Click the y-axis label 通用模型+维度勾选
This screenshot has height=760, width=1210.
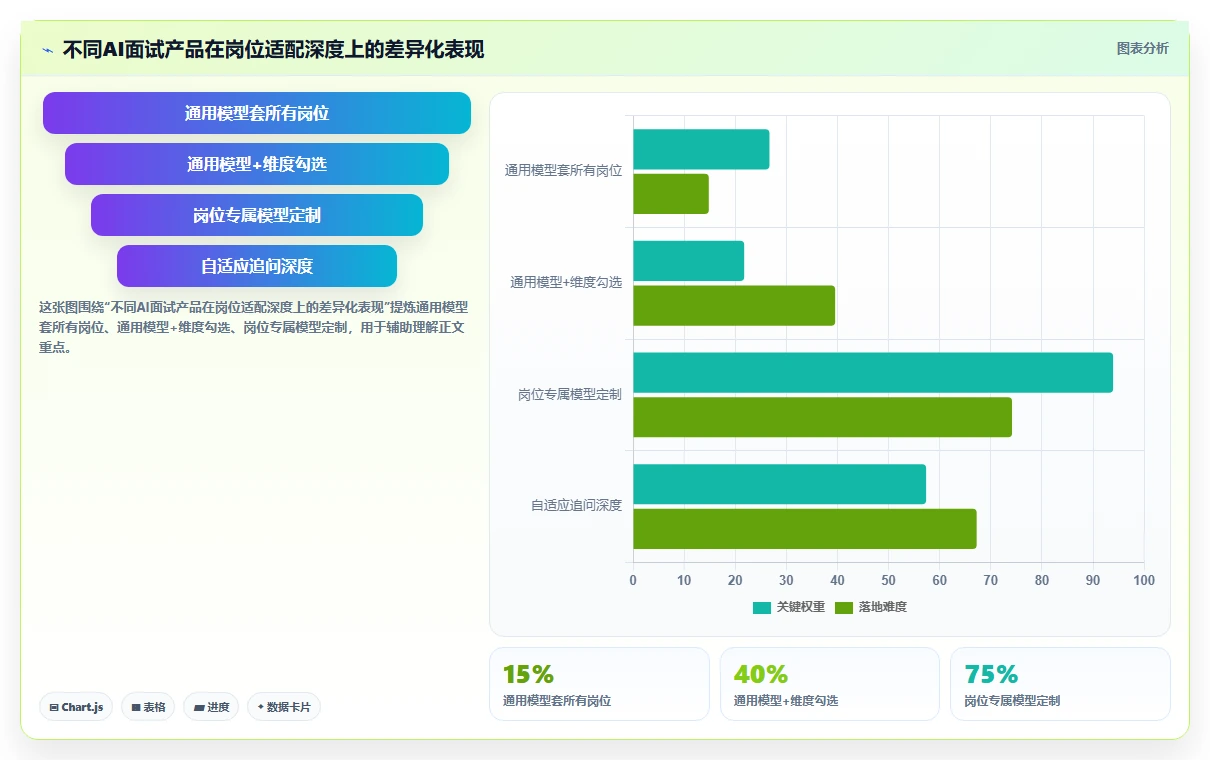click(566, 283)
